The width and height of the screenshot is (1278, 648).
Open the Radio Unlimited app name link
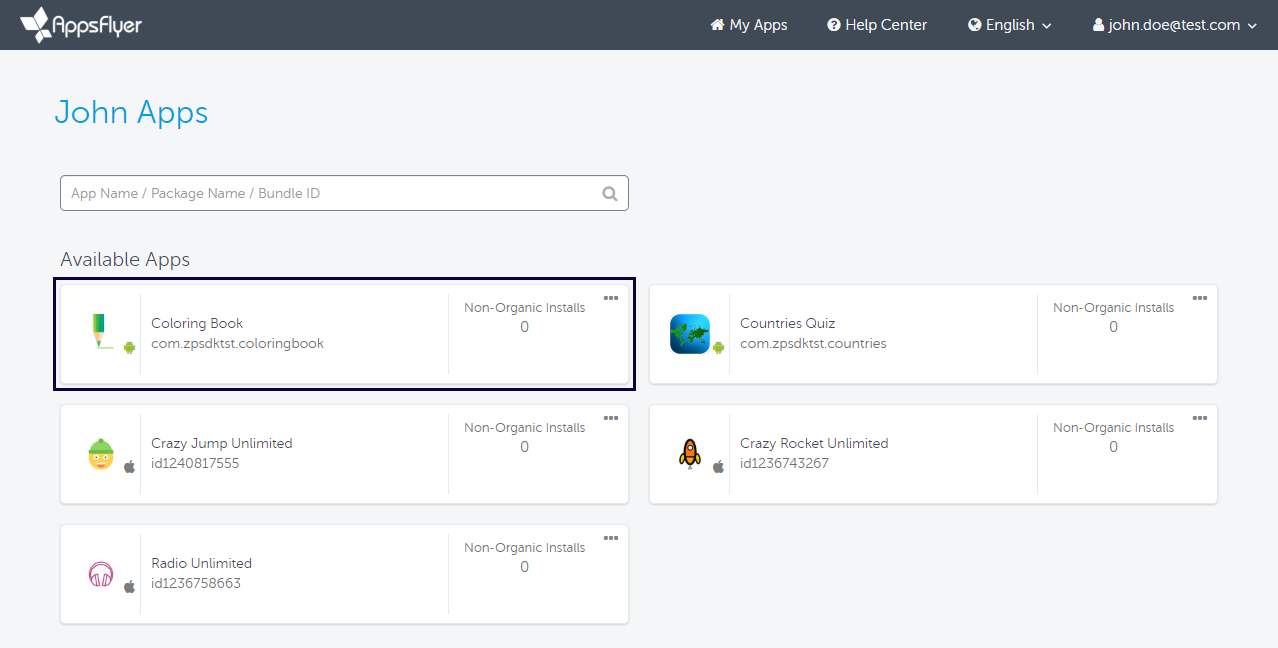[x=201, y=563]
